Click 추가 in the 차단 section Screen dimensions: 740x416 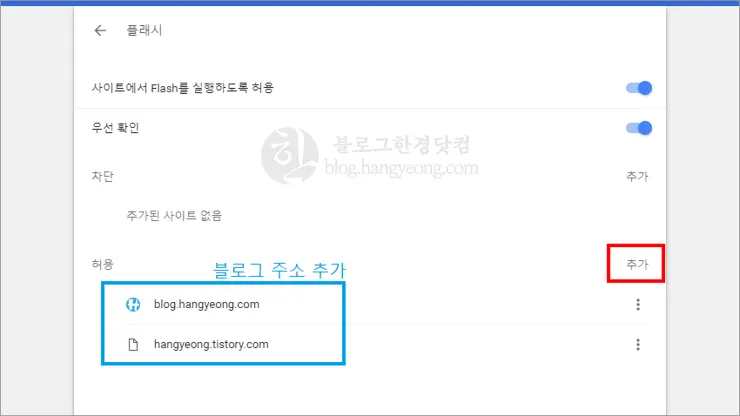tap(637, 177)
